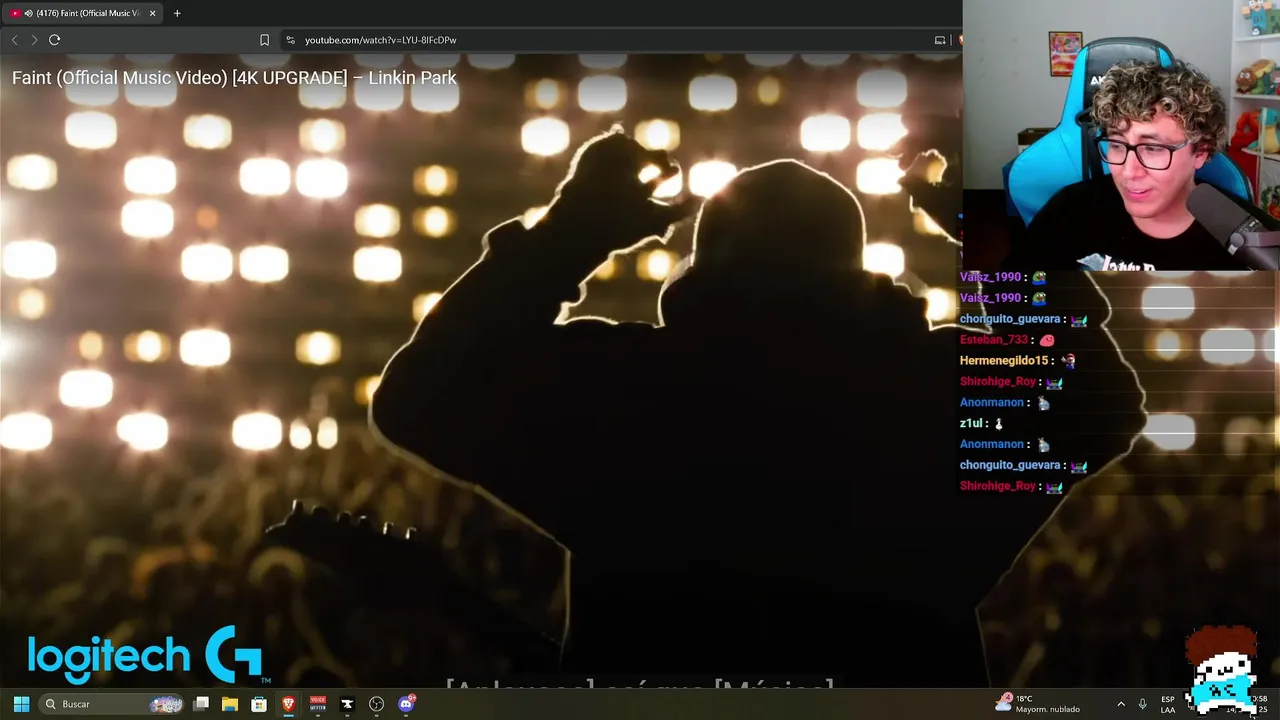Viewport: 1280px width, 720px height.
Task: Open the Windows Start menu
Action: [21, 704]
